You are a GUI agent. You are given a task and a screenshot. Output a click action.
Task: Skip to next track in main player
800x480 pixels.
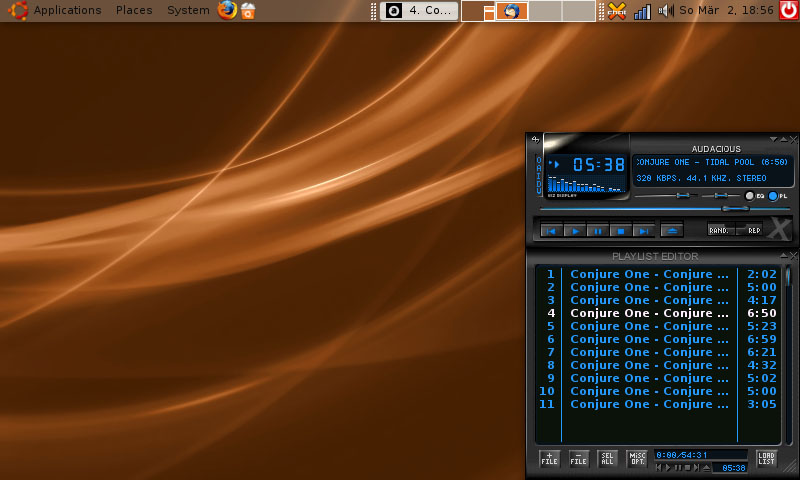tap(644, 230)
